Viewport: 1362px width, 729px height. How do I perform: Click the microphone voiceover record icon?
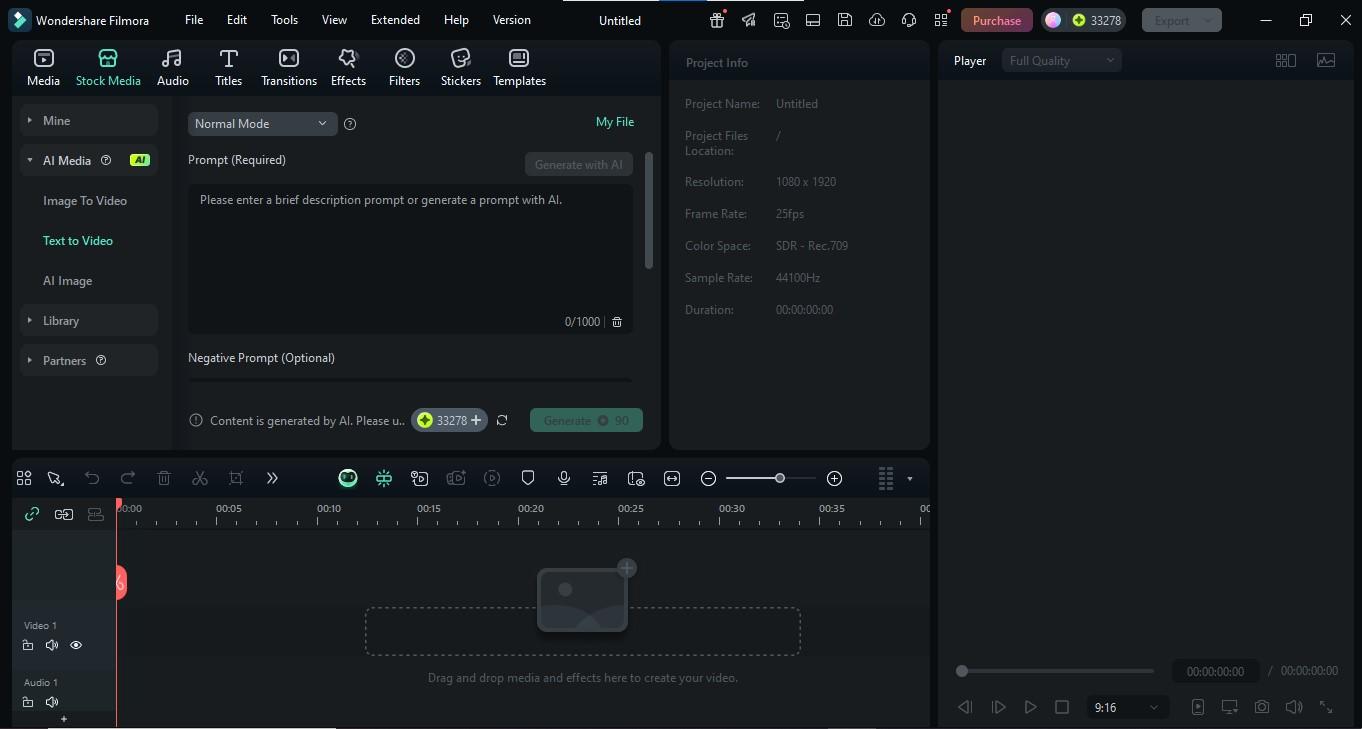[564, 478]
